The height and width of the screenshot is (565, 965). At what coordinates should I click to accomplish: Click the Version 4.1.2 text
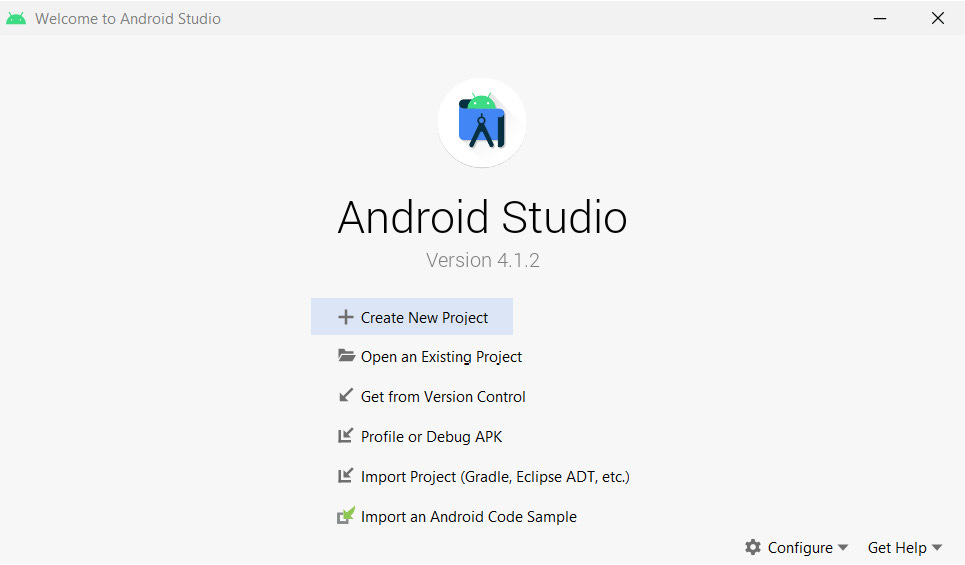click(482, 260)
